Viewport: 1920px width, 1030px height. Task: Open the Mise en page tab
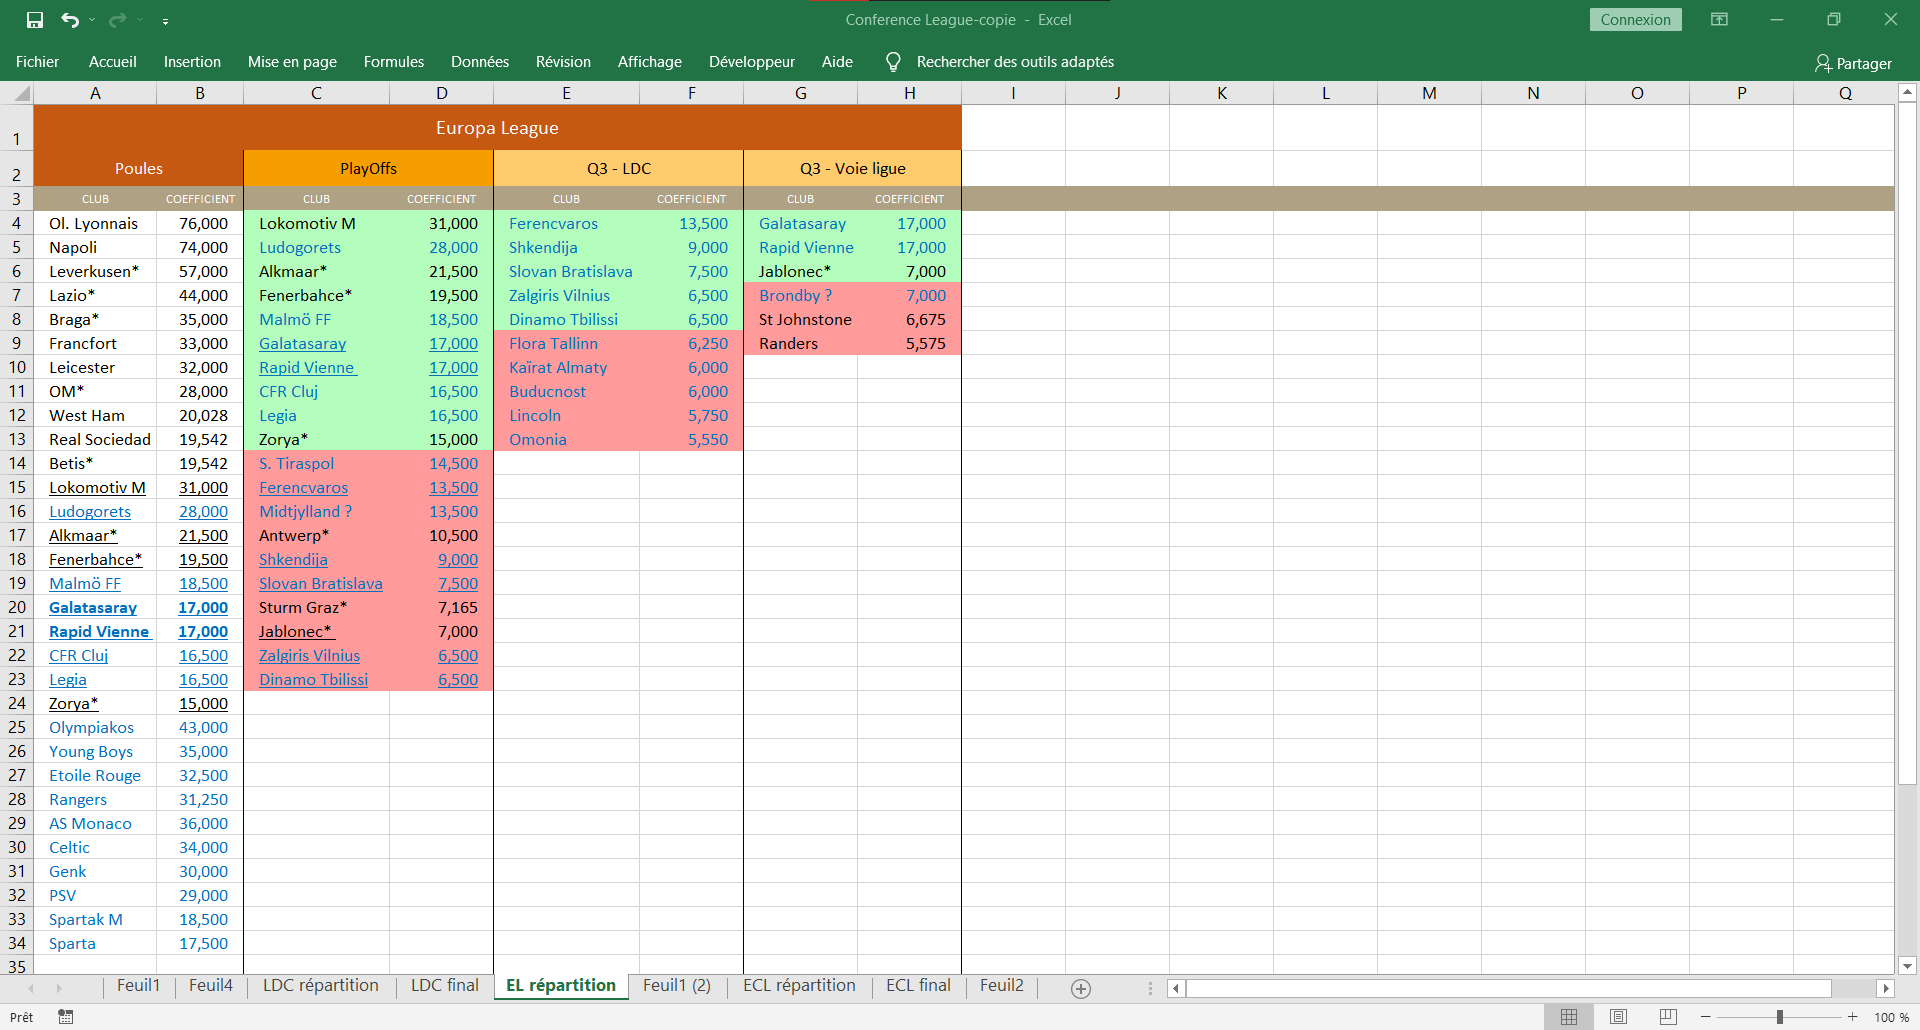point(292,62)
